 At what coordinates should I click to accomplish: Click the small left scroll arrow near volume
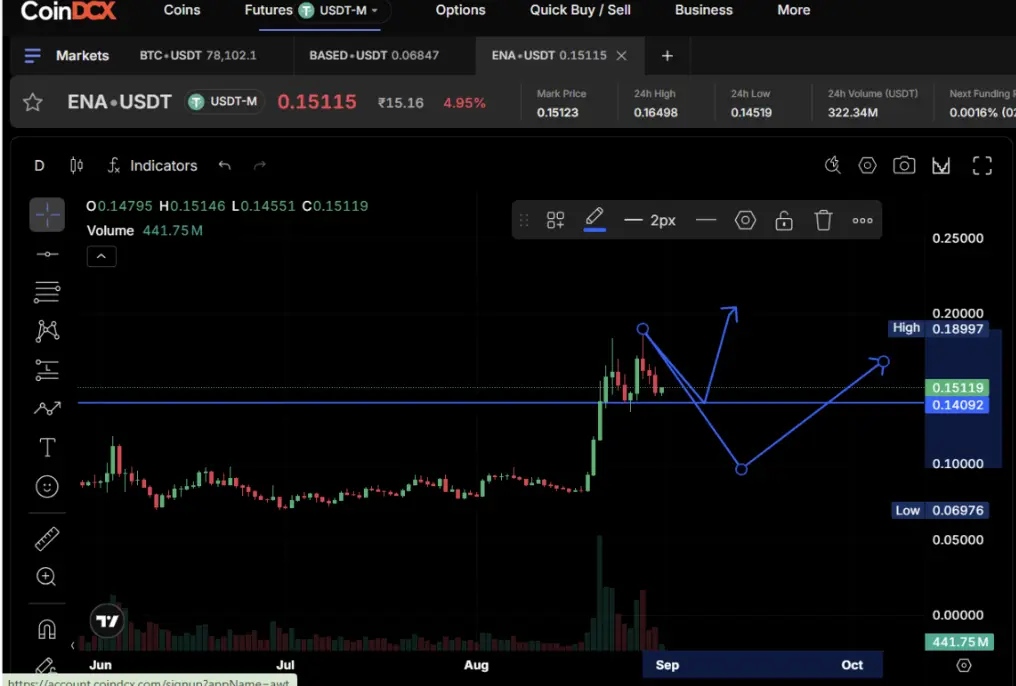[x=73, y=645]
